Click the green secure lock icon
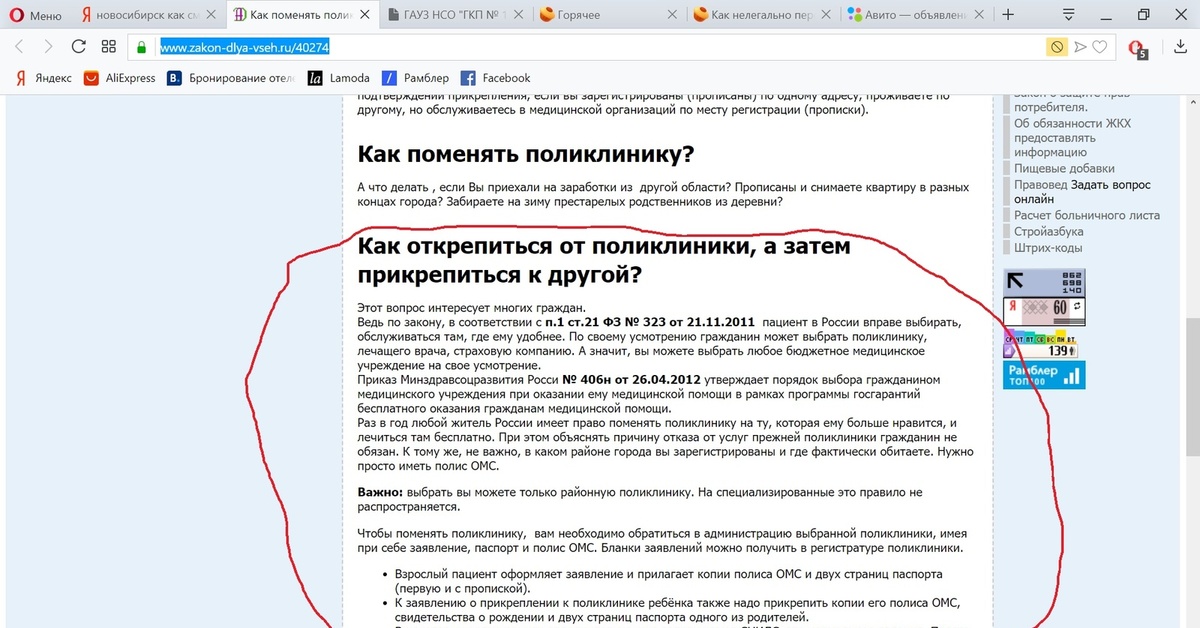Image resolution: width=1200 pixels, height=628 pixels. tap(142, 47)
